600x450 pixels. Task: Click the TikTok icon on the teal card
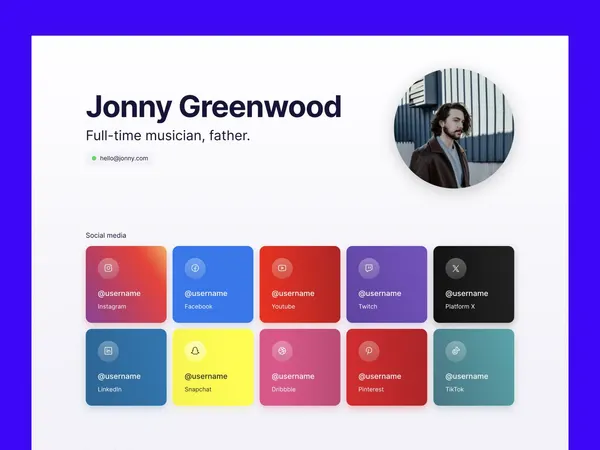coord(456,351)
